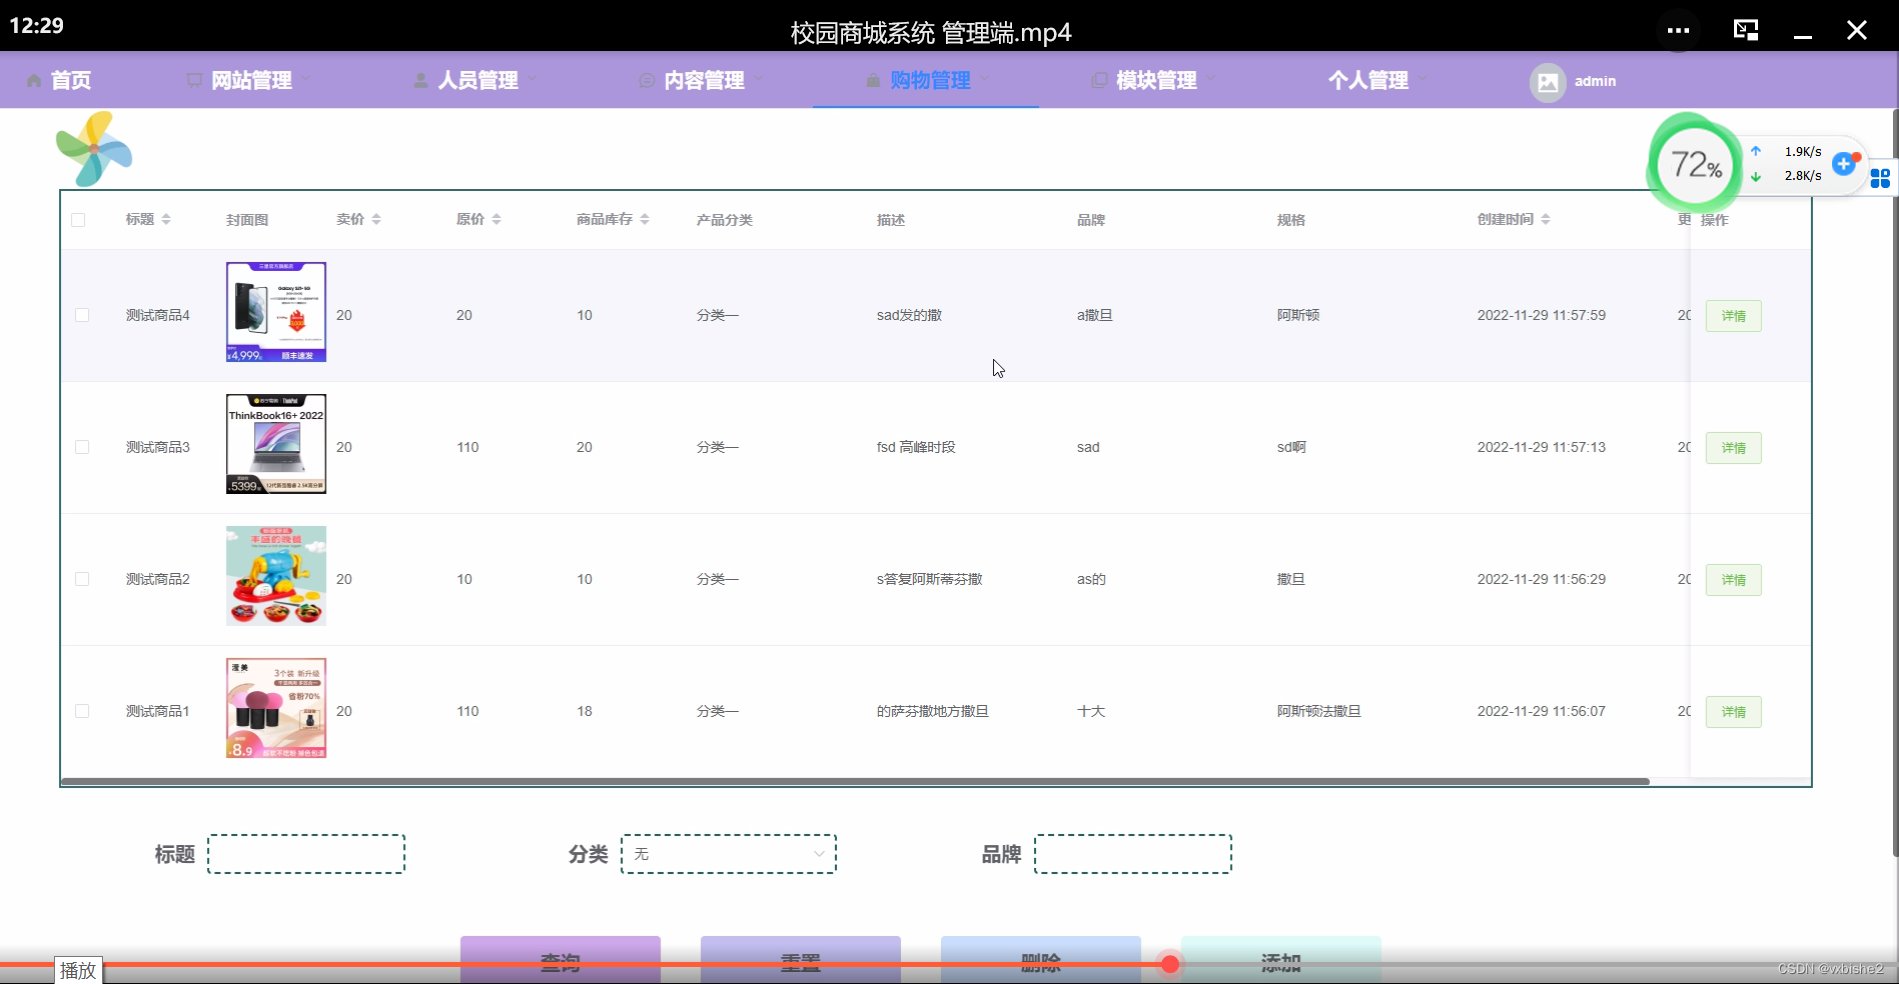1899x984 pixels.
Task: Open the admin avatar icon
Action: [x=1548, y=82]
